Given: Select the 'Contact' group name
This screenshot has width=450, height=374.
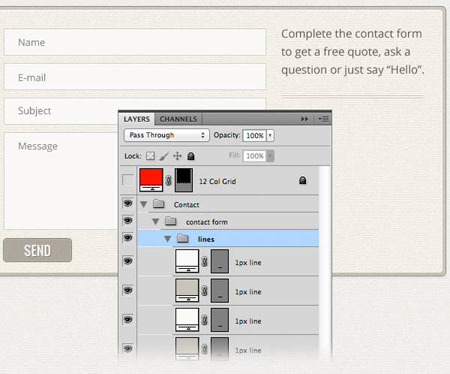Looking at the screenshot, I should click(x=186, y=205).
